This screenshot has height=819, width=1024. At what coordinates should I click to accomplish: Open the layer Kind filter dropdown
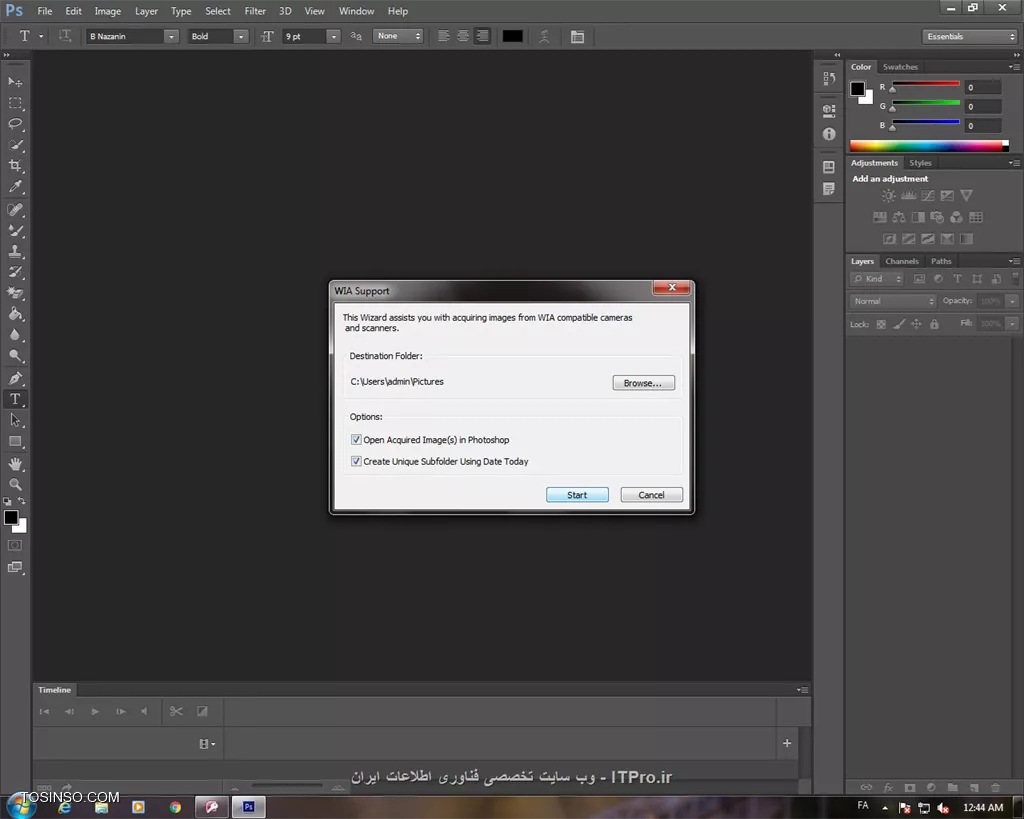pos(876,279)
